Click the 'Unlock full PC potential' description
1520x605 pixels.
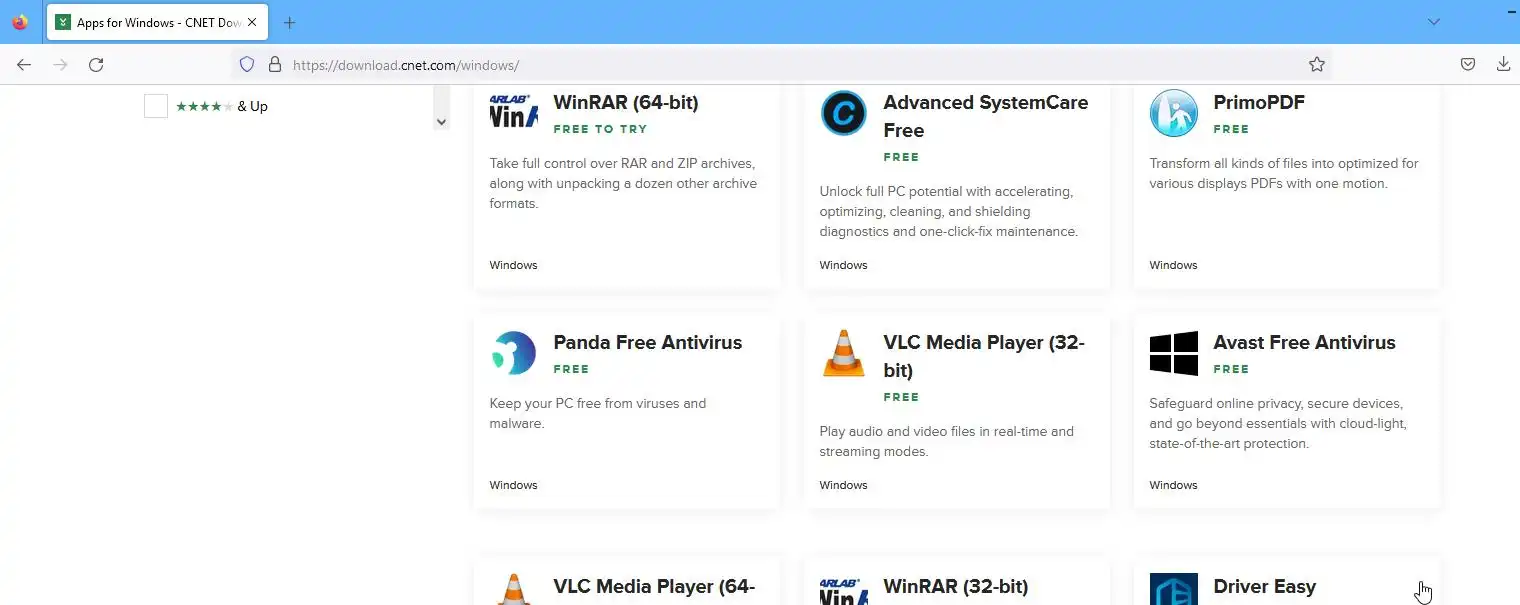948,211
